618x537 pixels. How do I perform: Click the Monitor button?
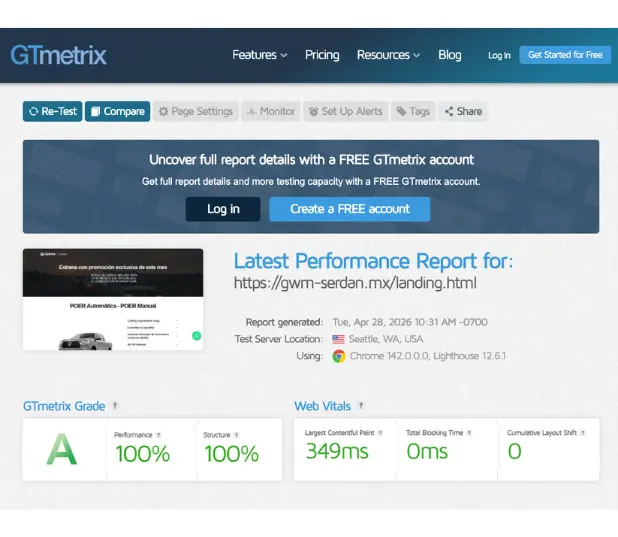click(271, 112)
